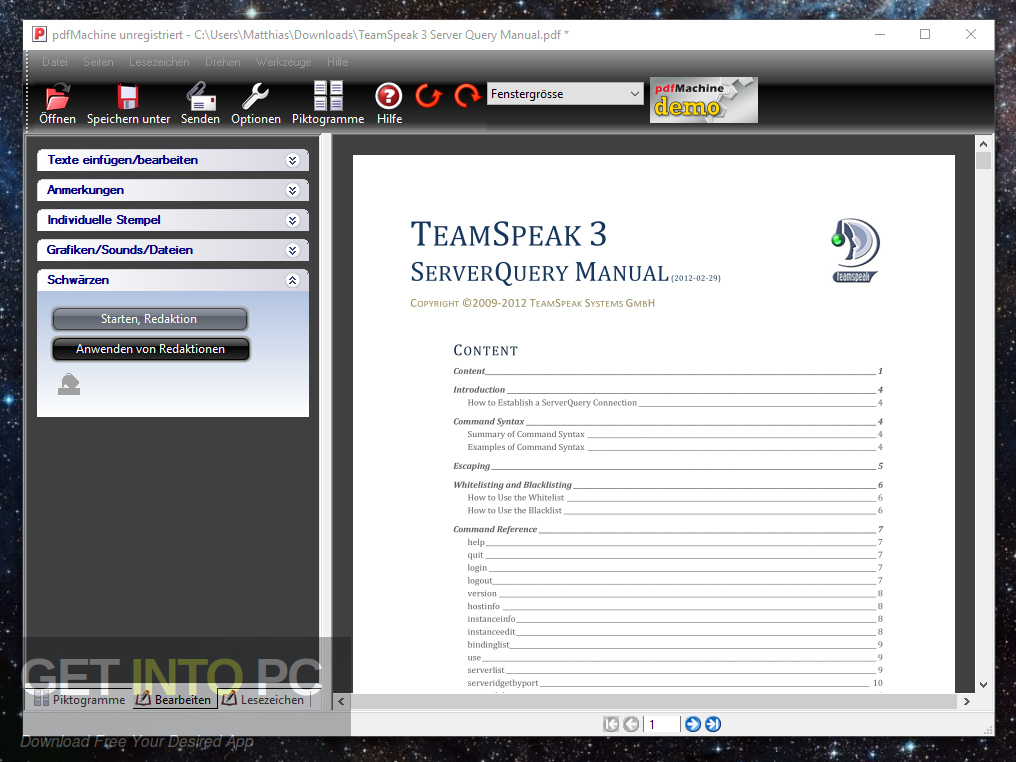This screenshot has height=762, width=1016.
Task: Go to the next page arrow
Action: pos(693,724)
